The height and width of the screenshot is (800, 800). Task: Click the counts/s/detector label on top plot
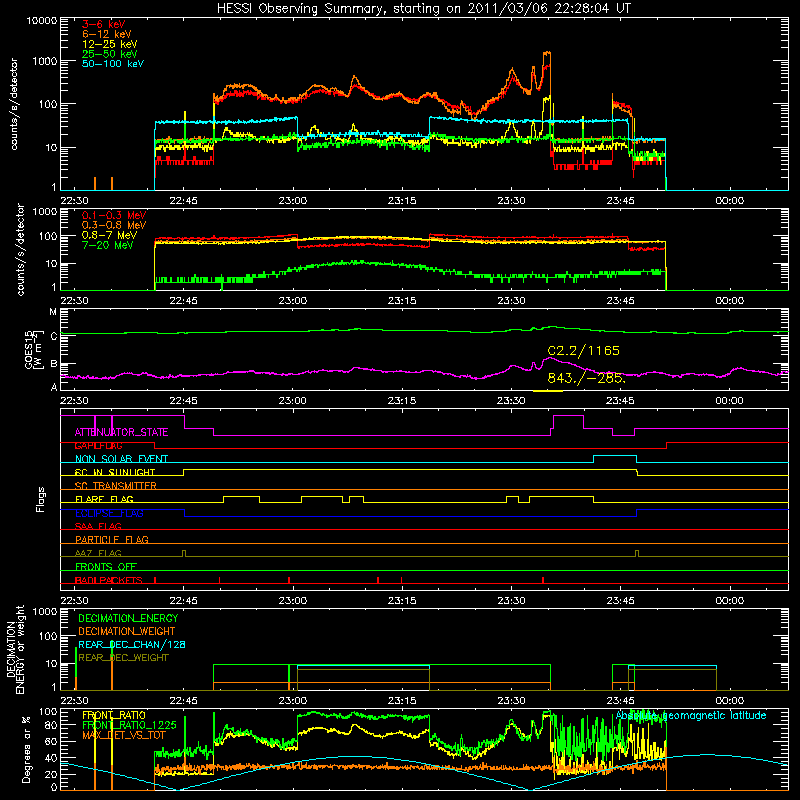[14, 104]
